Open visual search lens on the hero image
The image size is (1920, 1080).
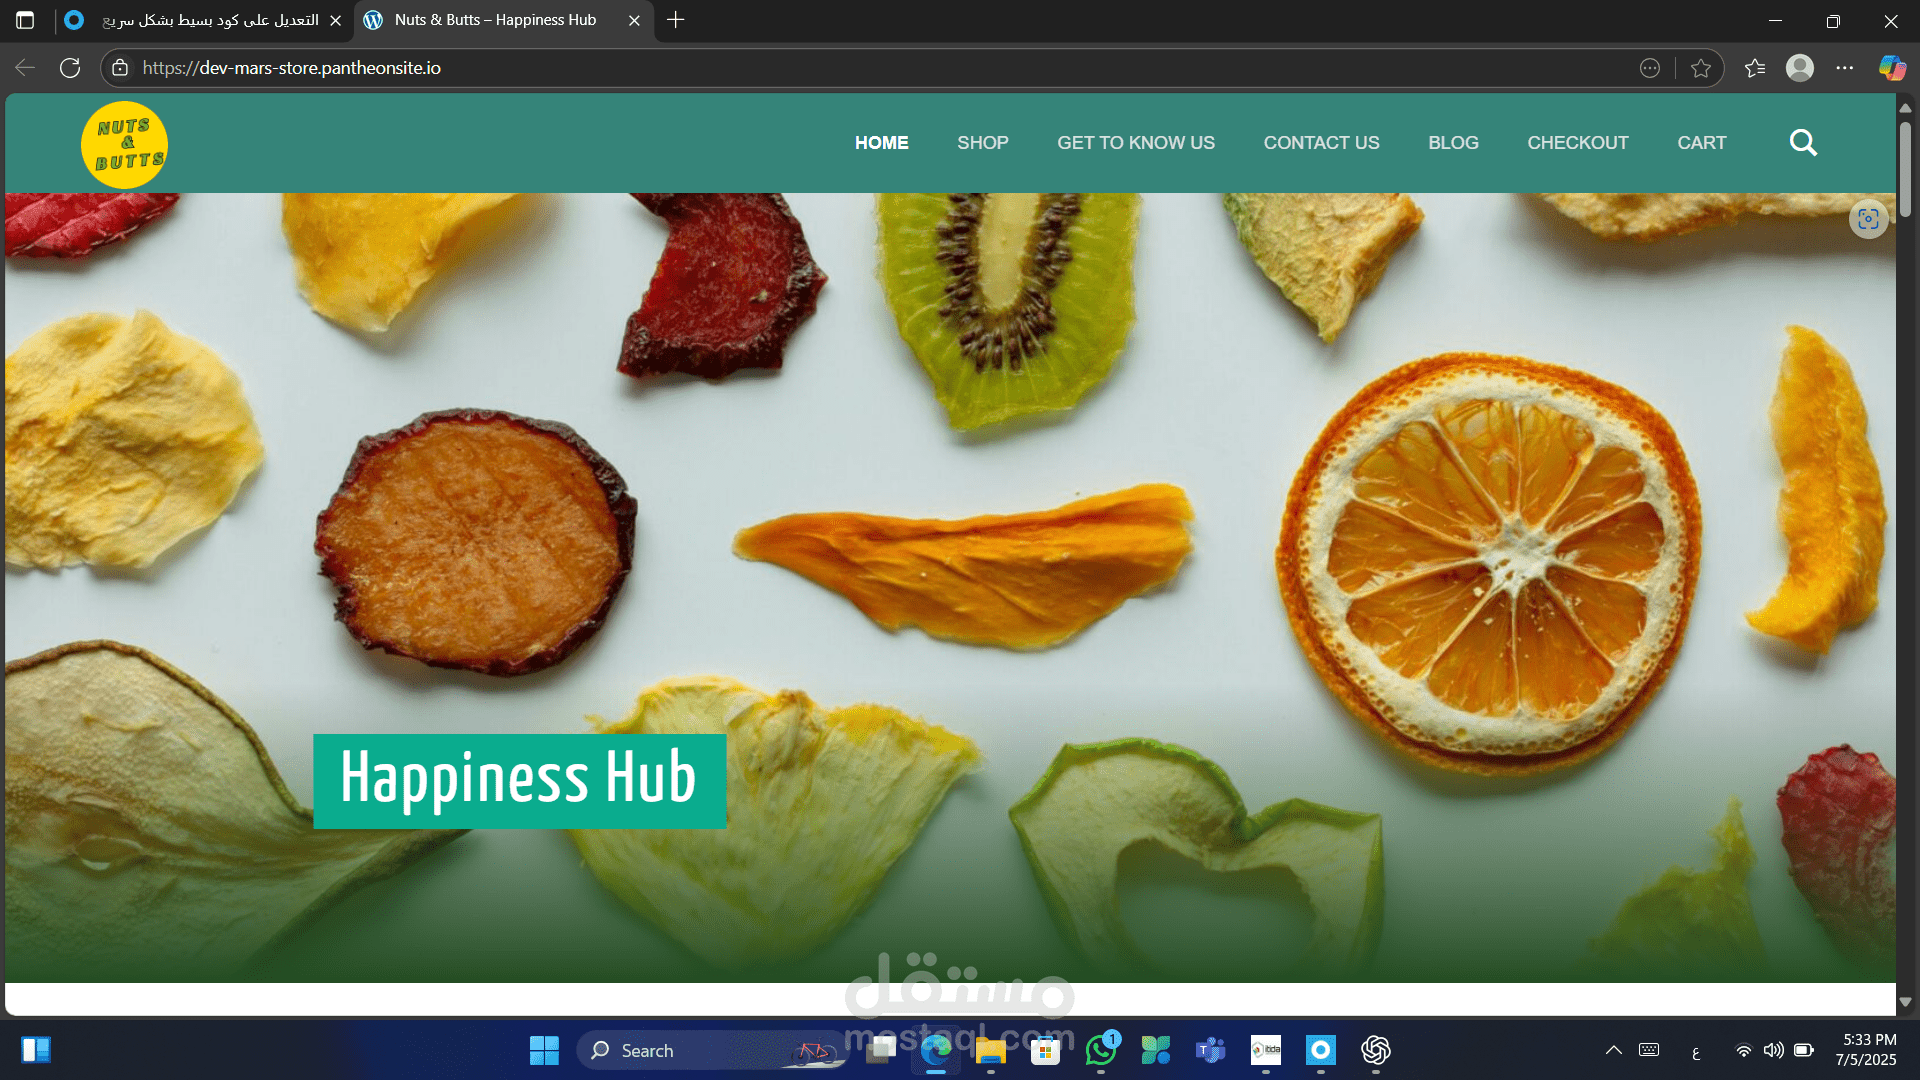click(x=1868, y=219)
